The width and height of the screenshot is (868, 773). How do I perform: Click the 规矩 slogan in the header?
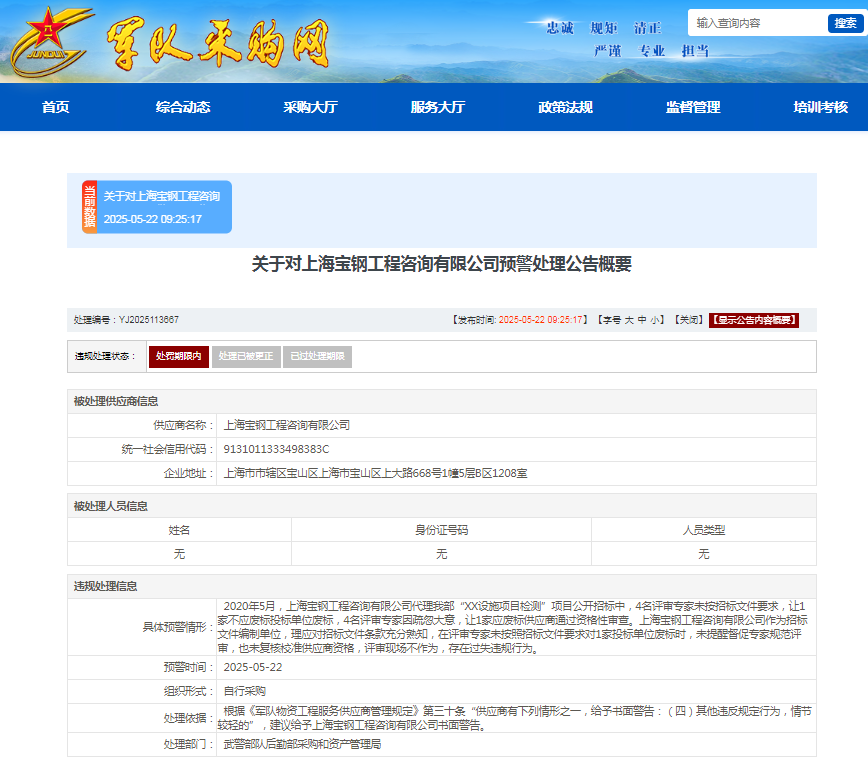click(x=603, y=28)
